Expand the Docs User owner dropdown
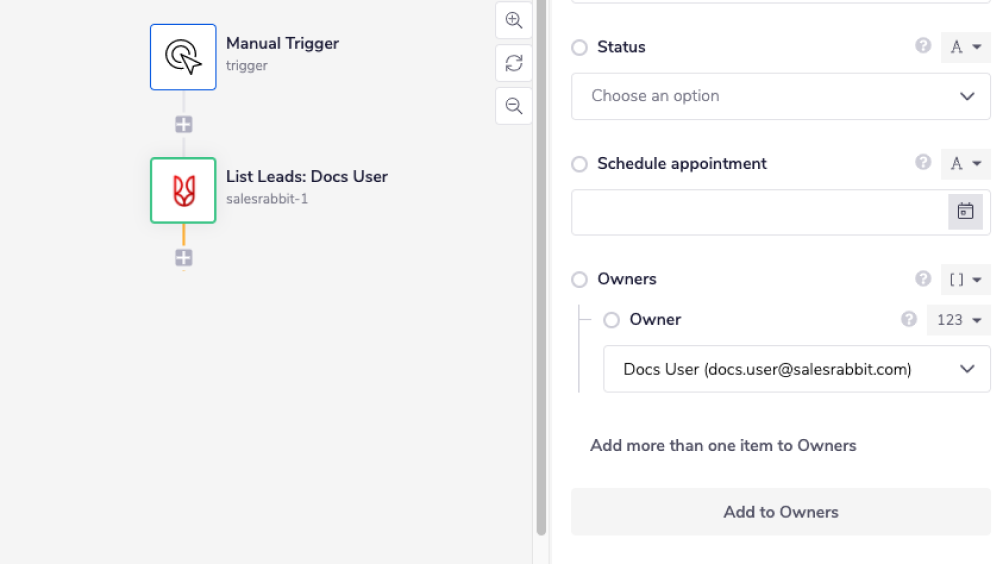This screenshot has height=564, width=1004. pyautogui.click(x=796, y=369)
